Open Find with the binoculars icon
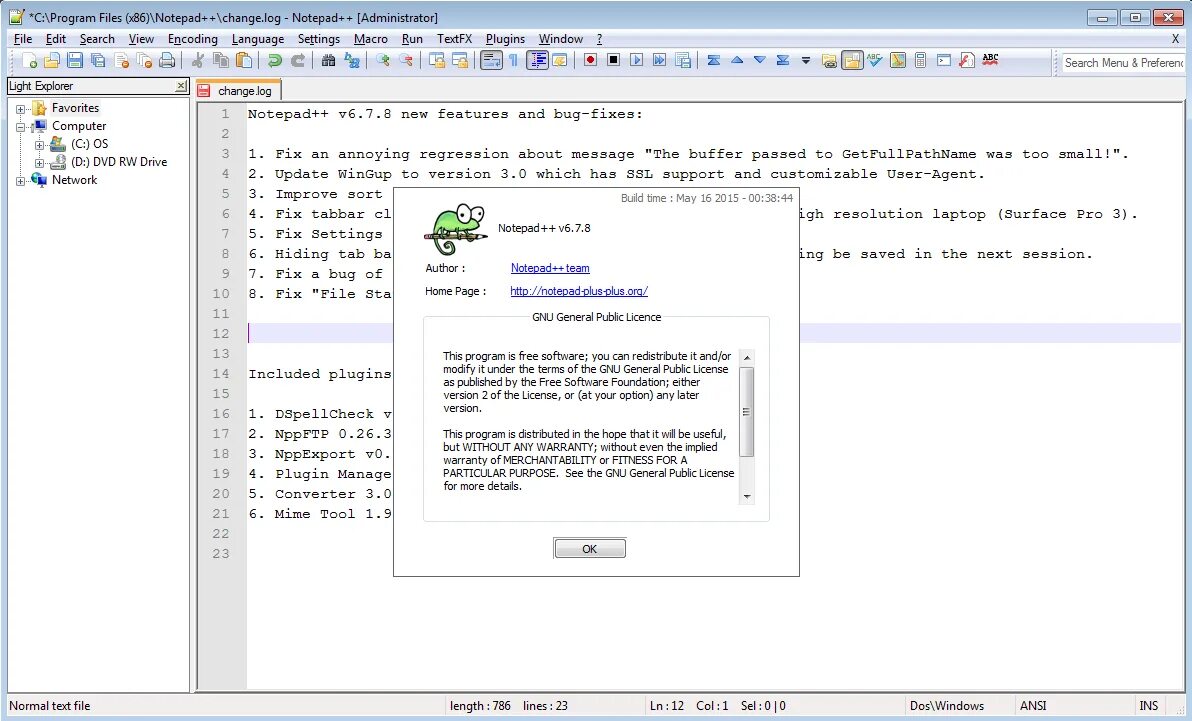This screenshot has width=1192, height=721. (328, 60)
